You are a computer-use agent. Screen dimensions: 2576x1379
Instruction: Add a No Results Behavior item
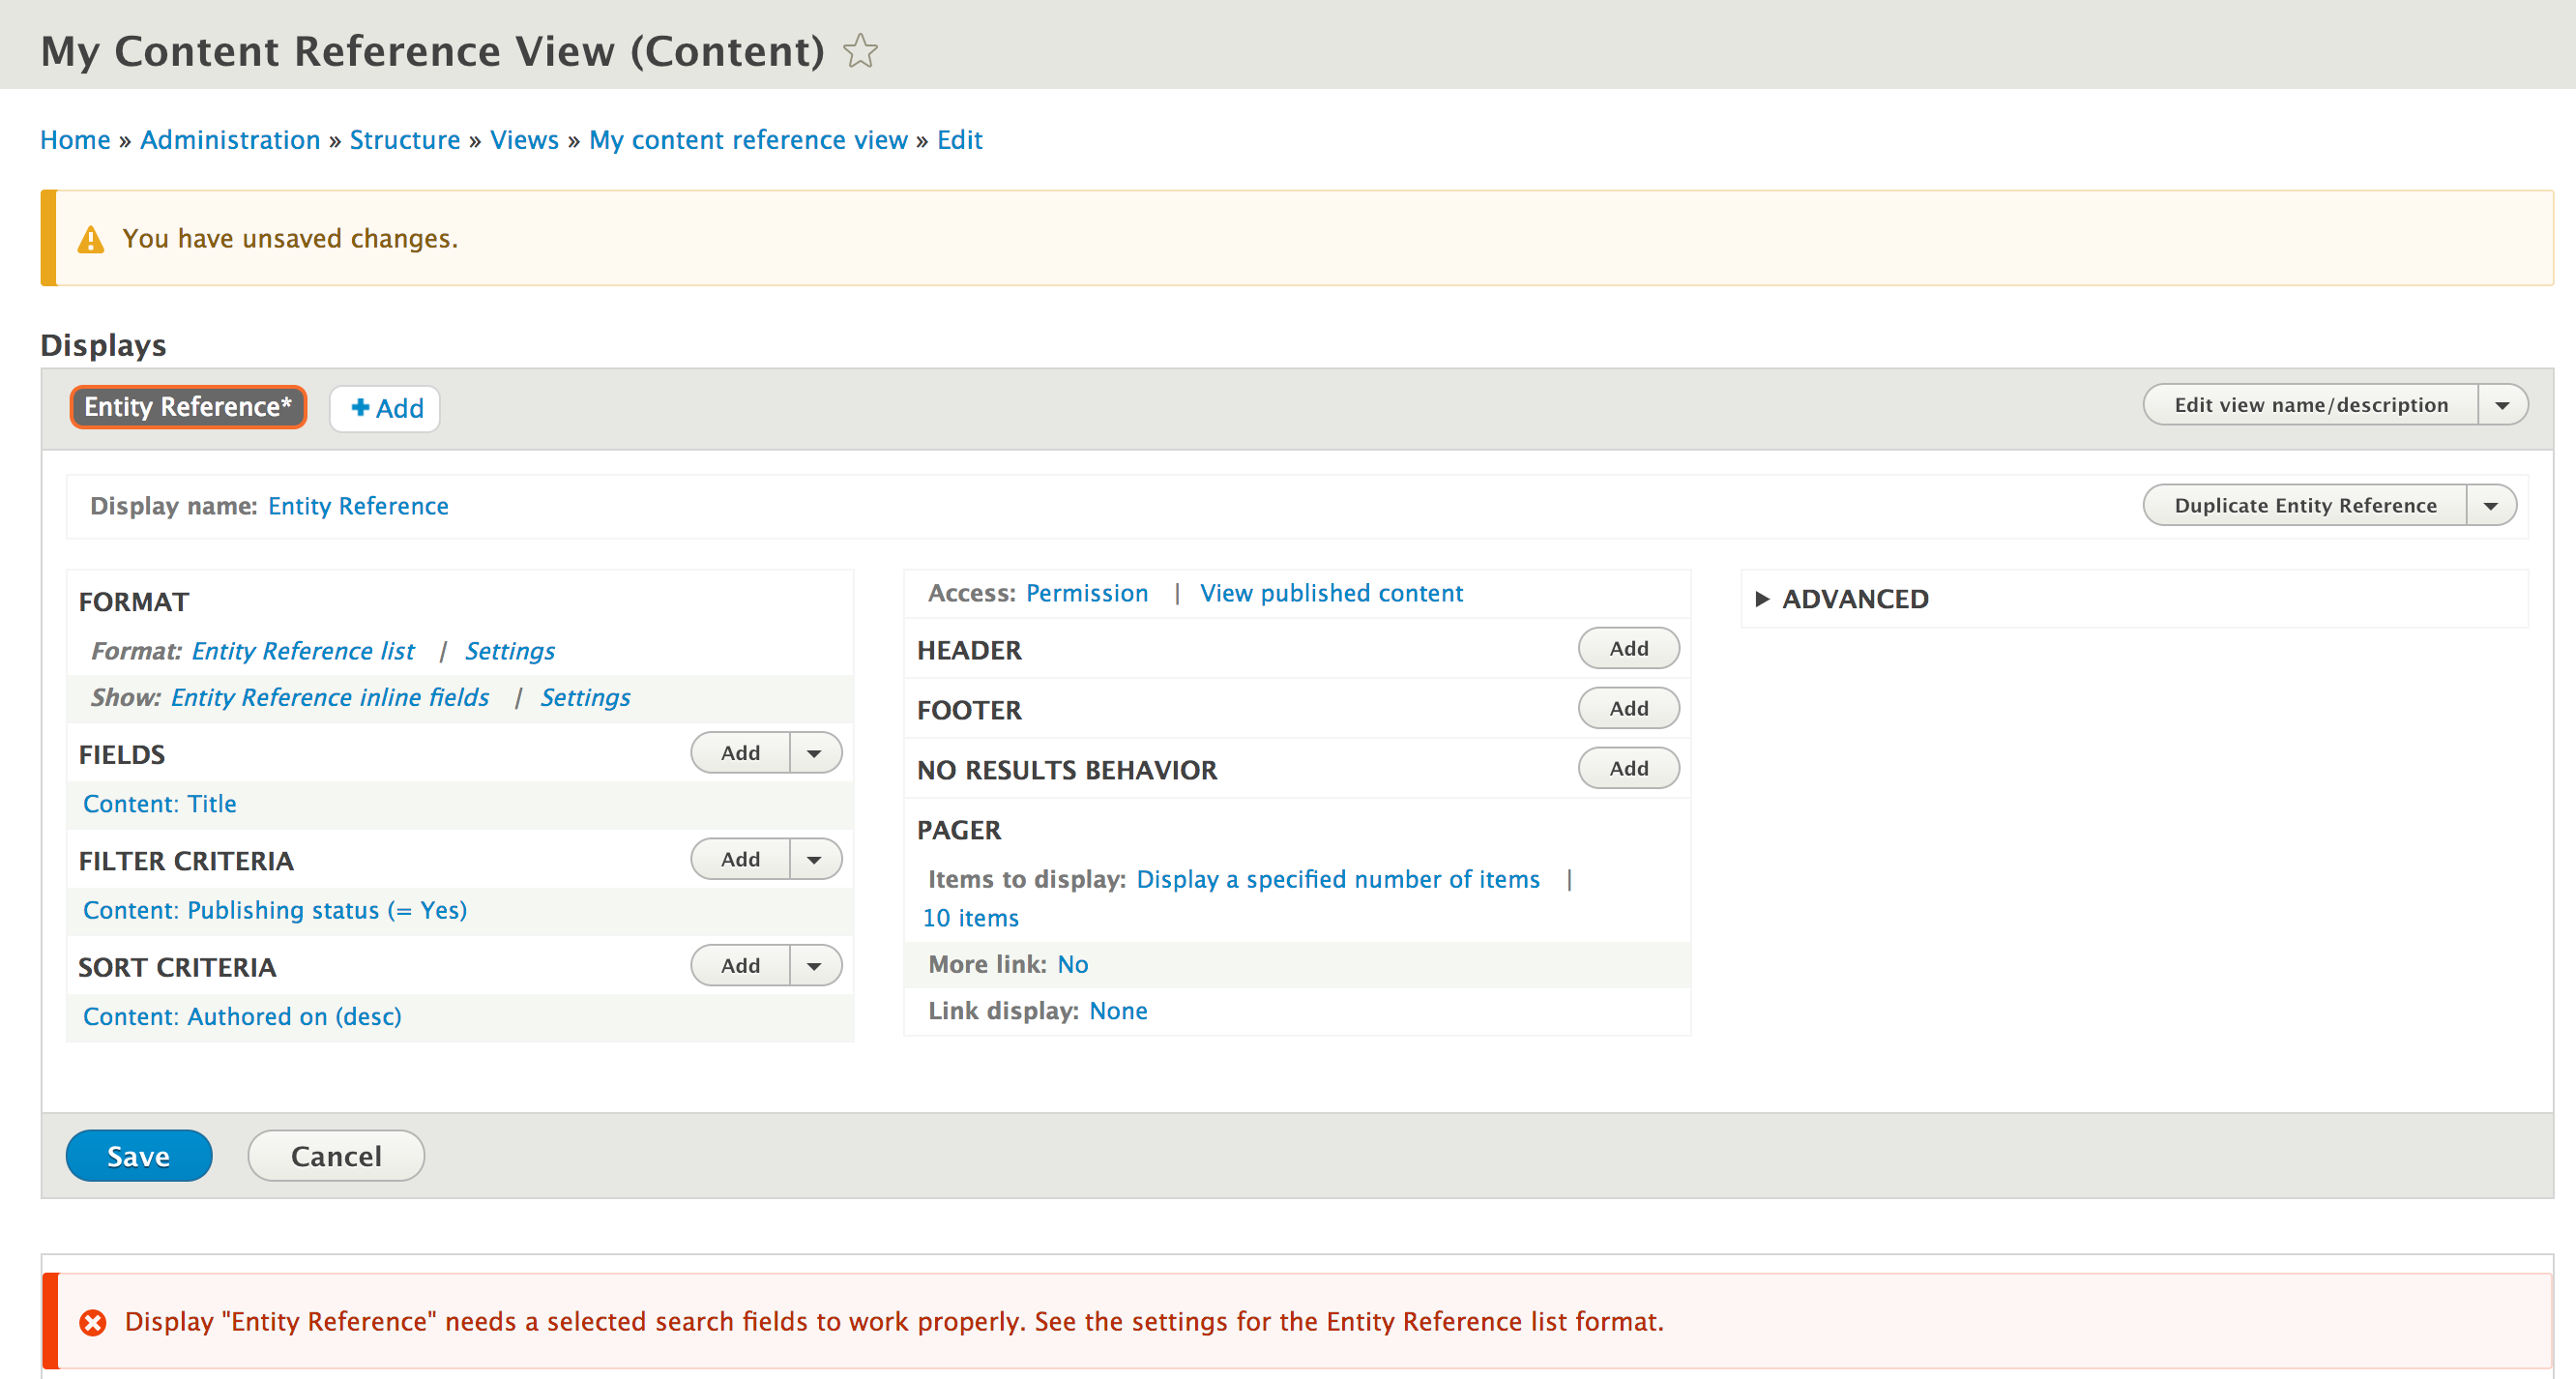pyautogui.click(x=1628, y=768)
